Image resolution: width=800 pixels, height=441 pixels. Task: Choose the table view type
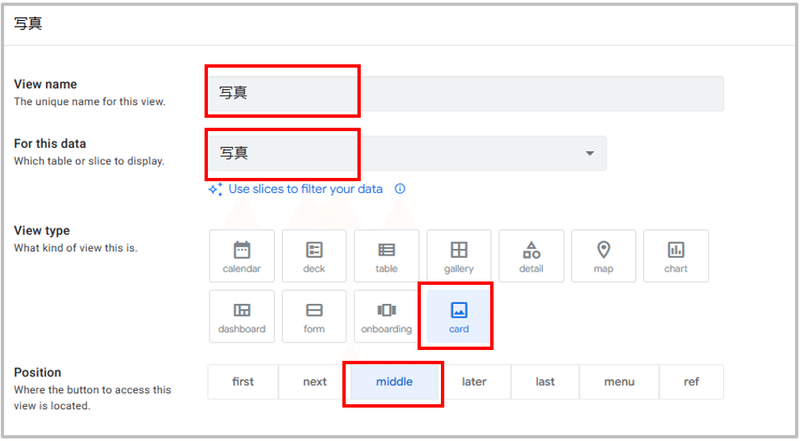(x=386, y=256)
